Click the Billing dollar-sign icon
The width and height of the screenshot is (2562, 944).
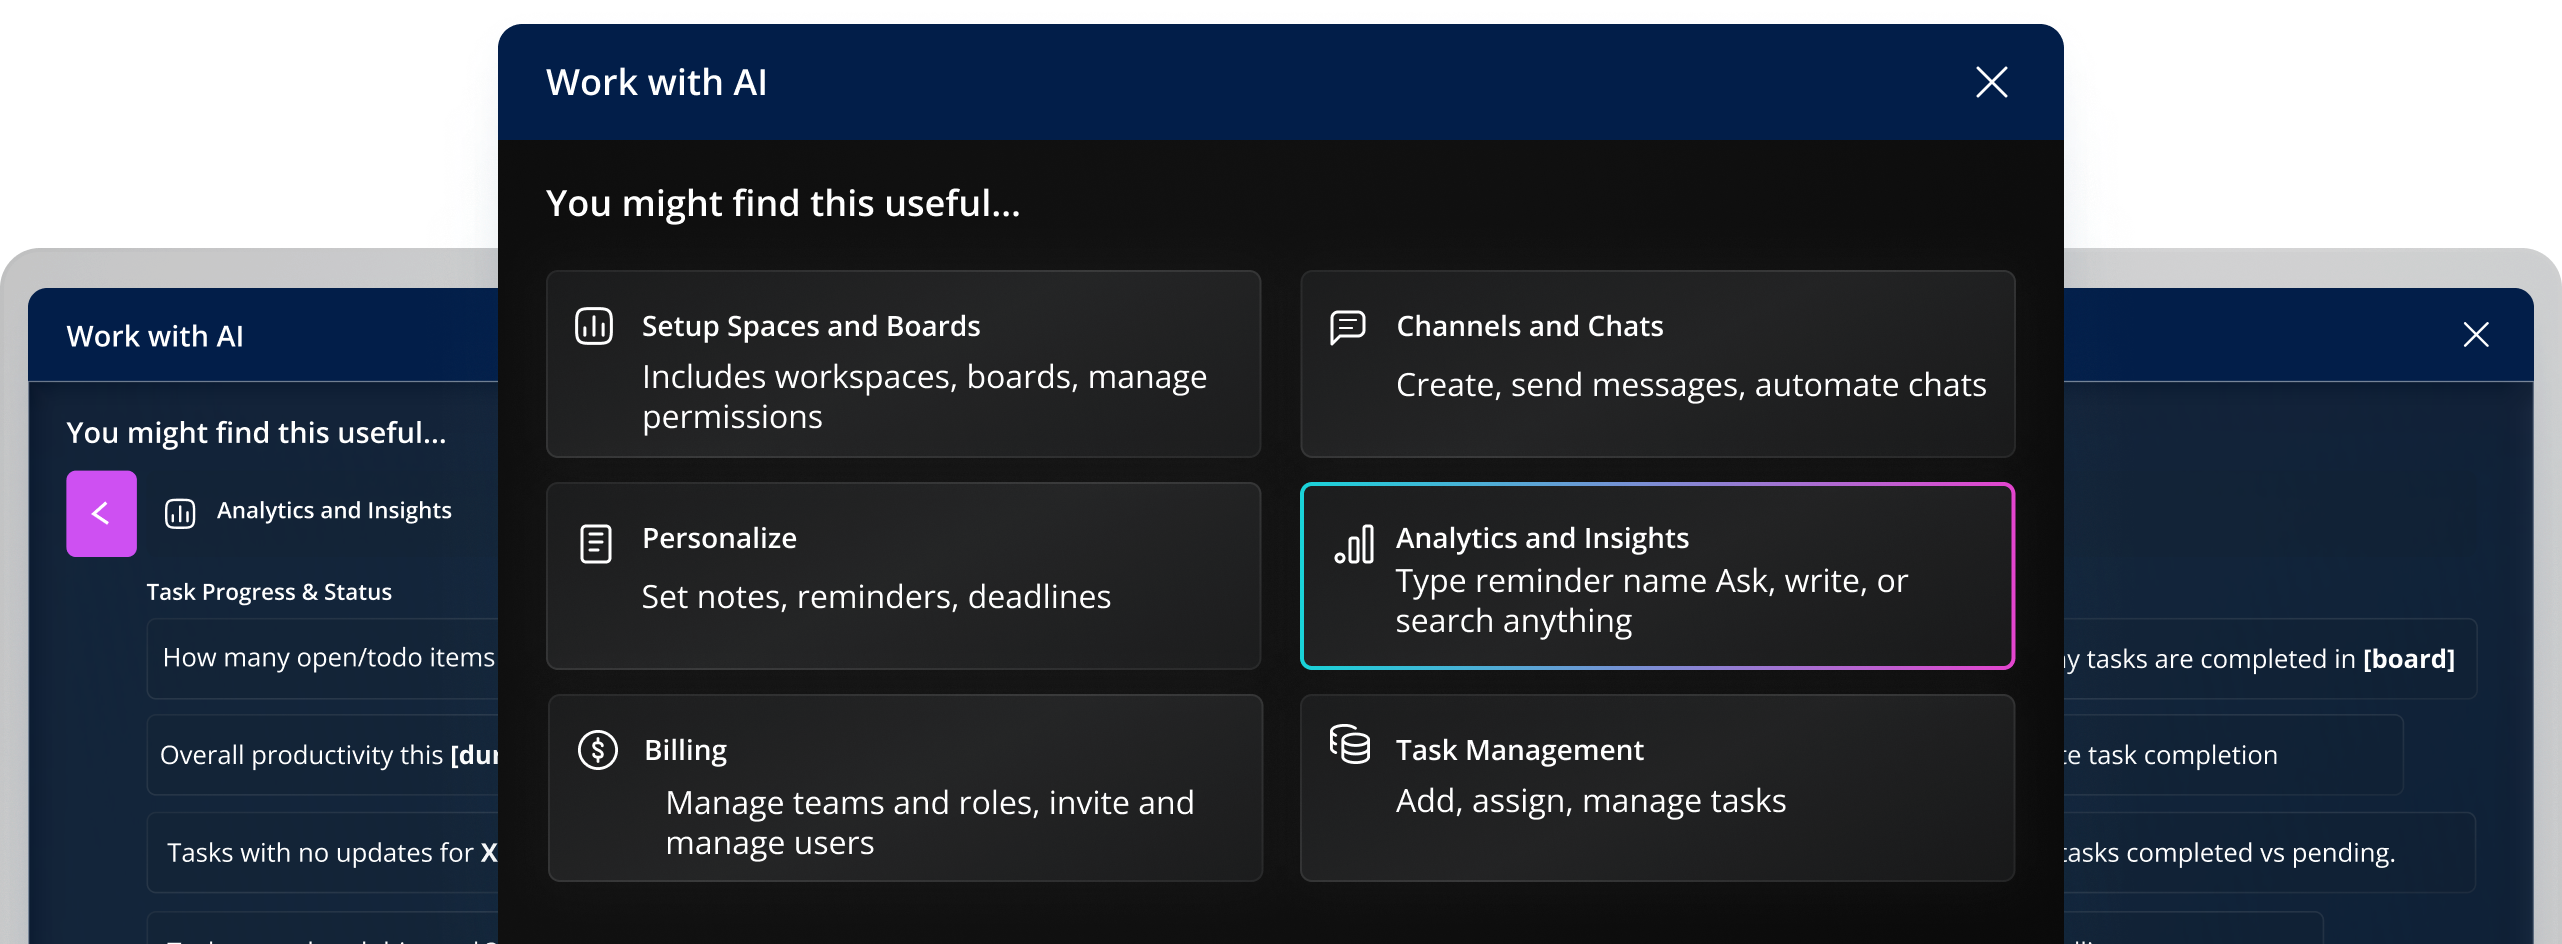(597, 750)
